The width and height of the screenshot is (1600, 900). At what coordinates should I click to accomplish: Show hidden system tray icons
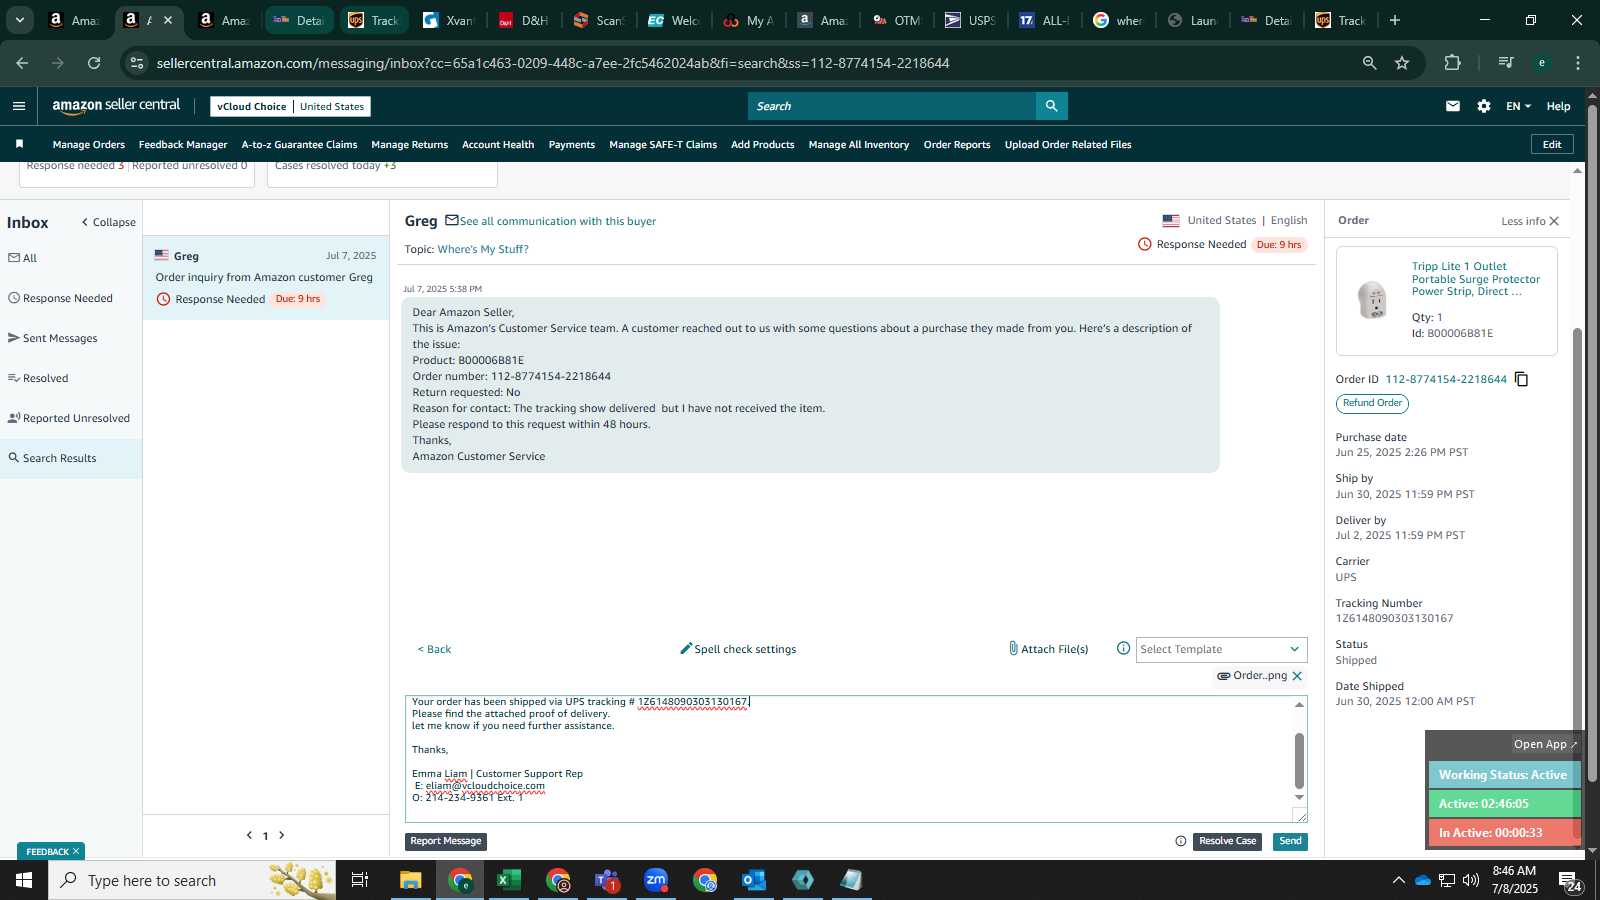tap(1397, 880)
